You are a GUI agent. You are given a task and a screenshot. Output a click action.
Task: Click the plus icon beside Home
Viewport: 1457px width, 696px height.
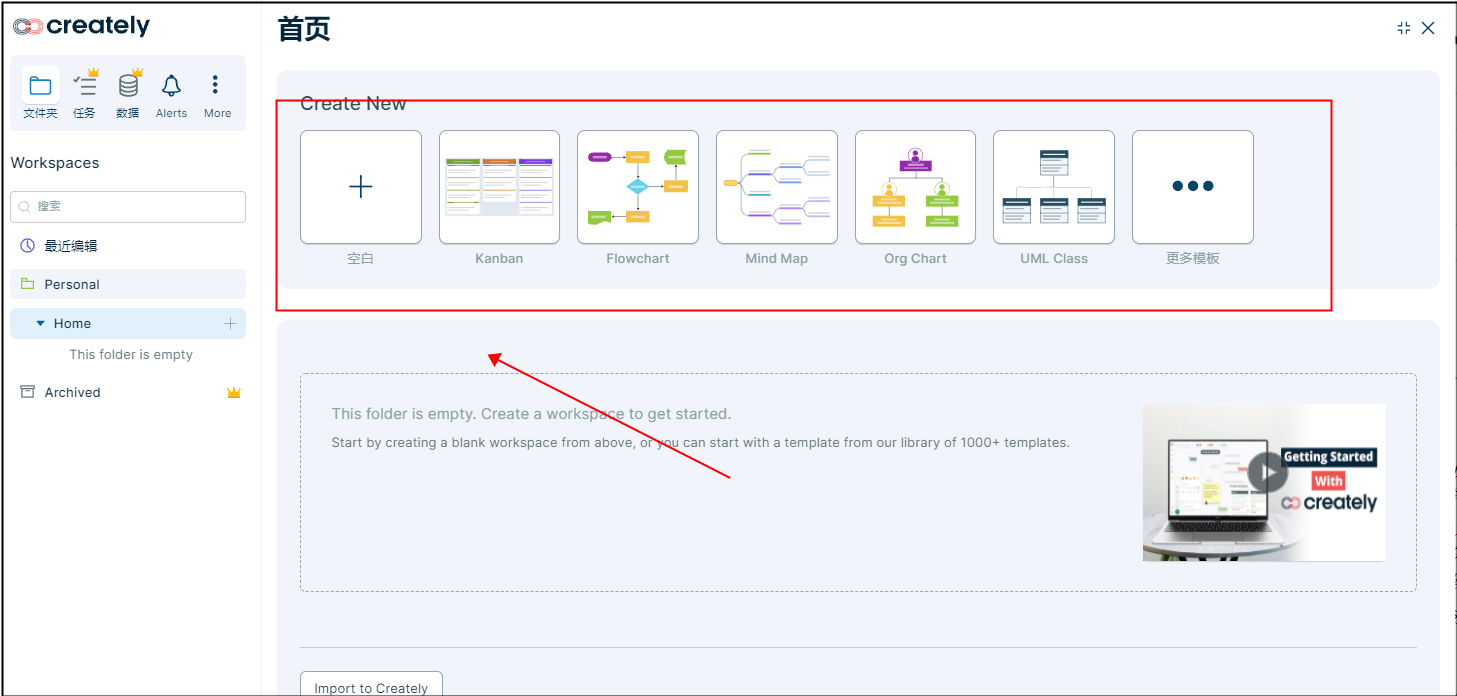point(230,323)
